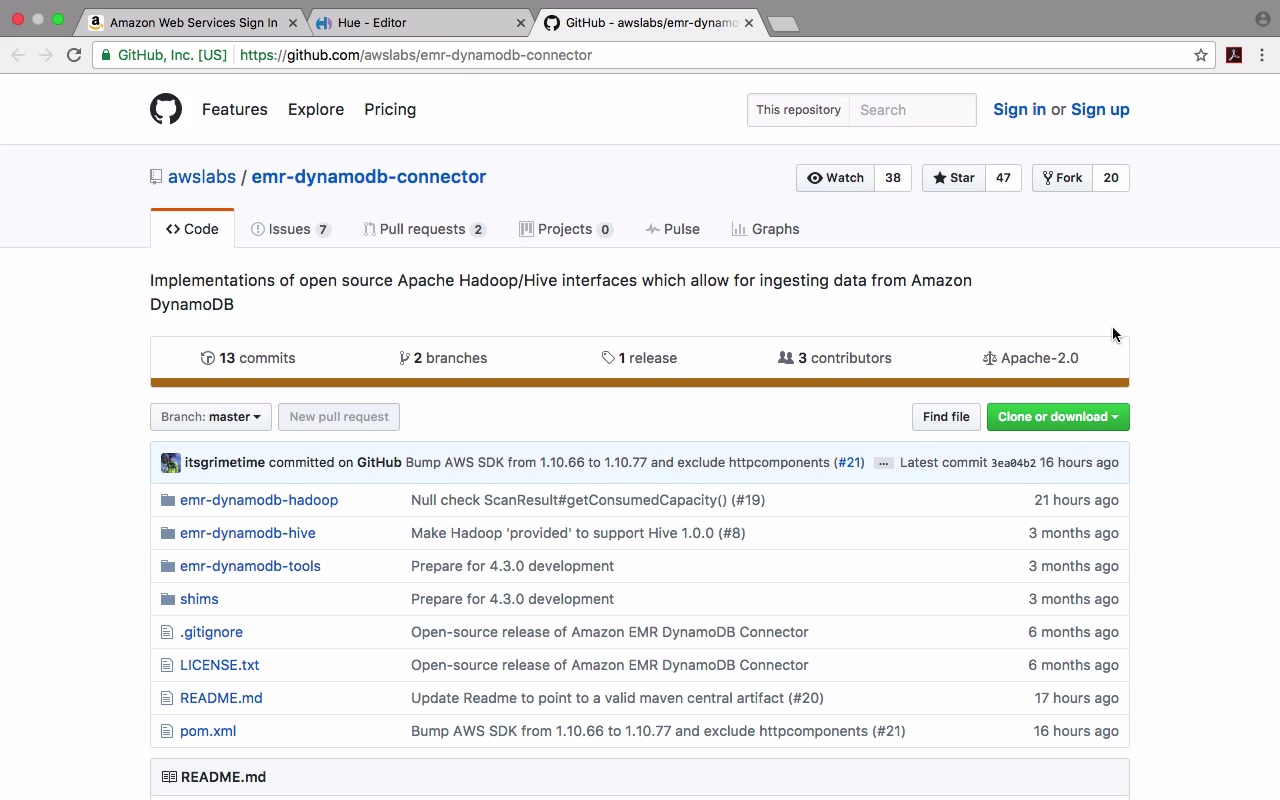1280x800 pixels.
Task: Expand commit message ellipsis button
Action: [883, 463]
